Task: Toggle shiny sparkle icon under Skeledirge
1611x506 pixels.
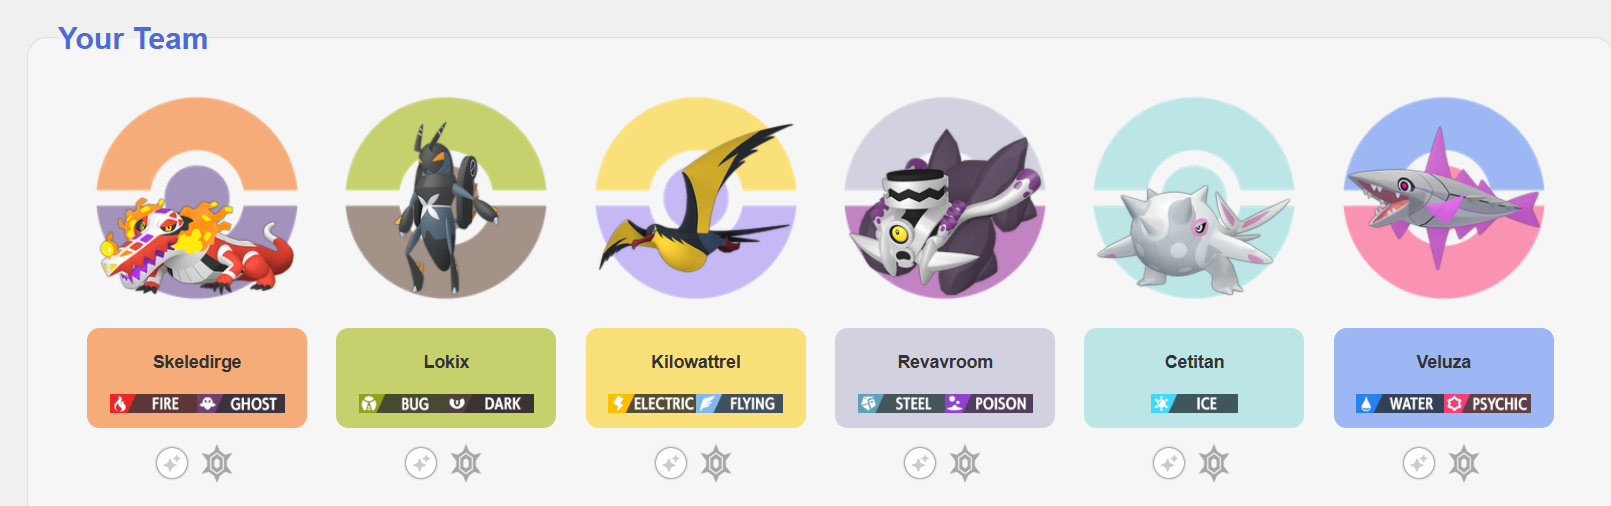Action: point(172,463)
